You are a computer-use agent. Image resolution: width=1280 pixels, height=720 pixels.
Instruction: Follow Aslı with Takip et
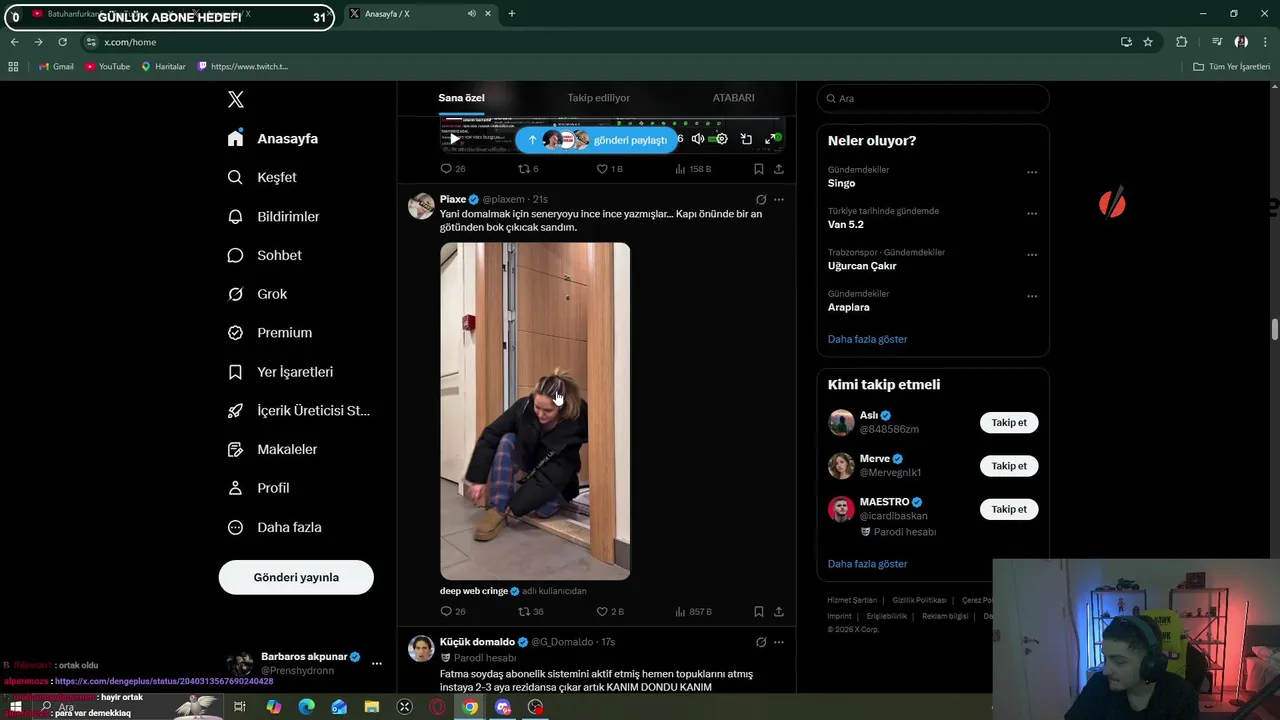[1009, 422]
